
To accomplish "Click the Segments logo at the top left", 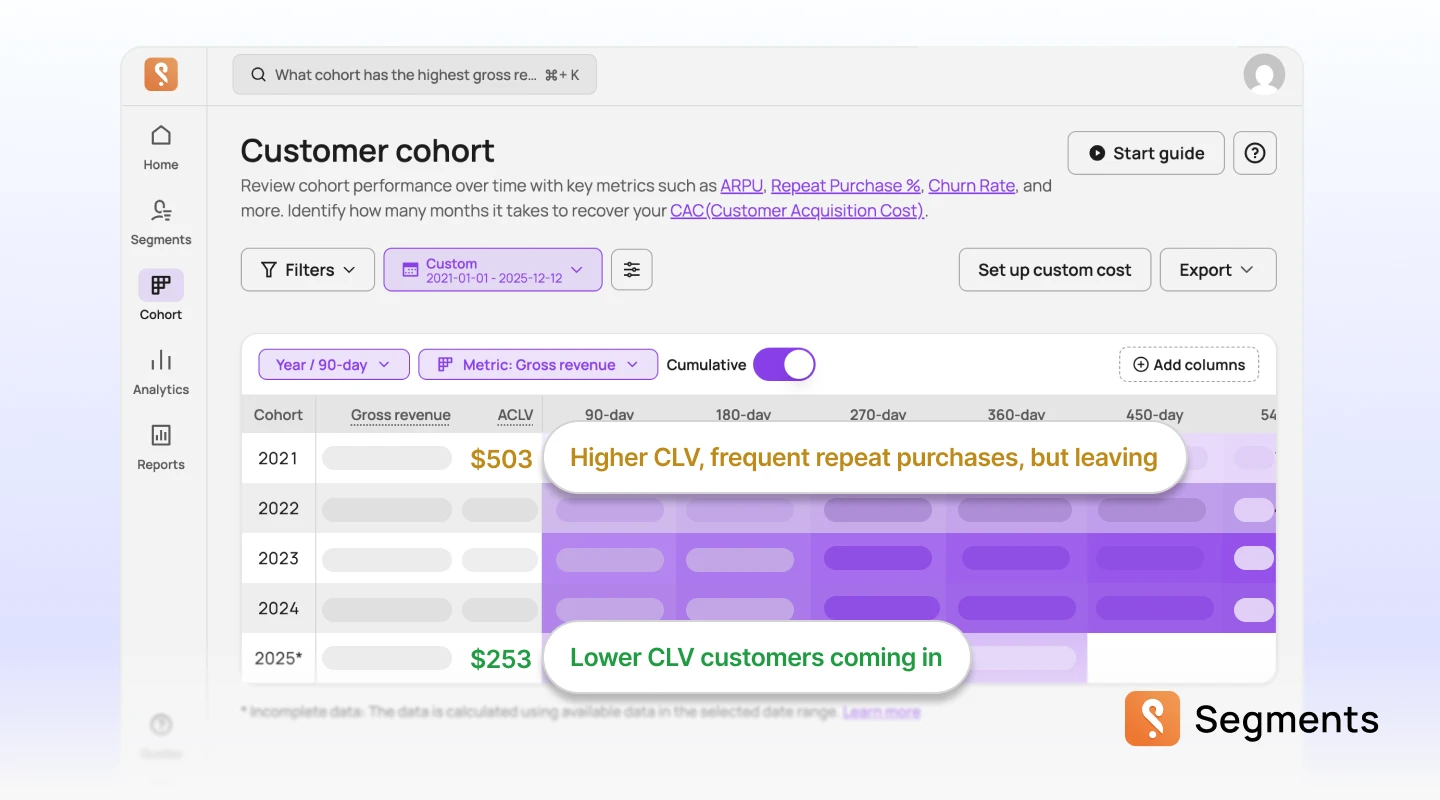I will (x=161, y=74).
